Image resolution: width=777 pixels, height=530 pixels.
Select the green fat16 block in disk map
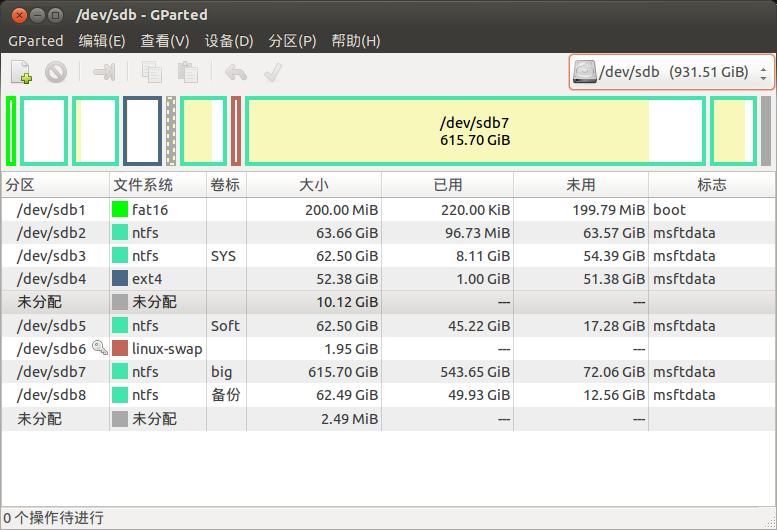[11, 131]
